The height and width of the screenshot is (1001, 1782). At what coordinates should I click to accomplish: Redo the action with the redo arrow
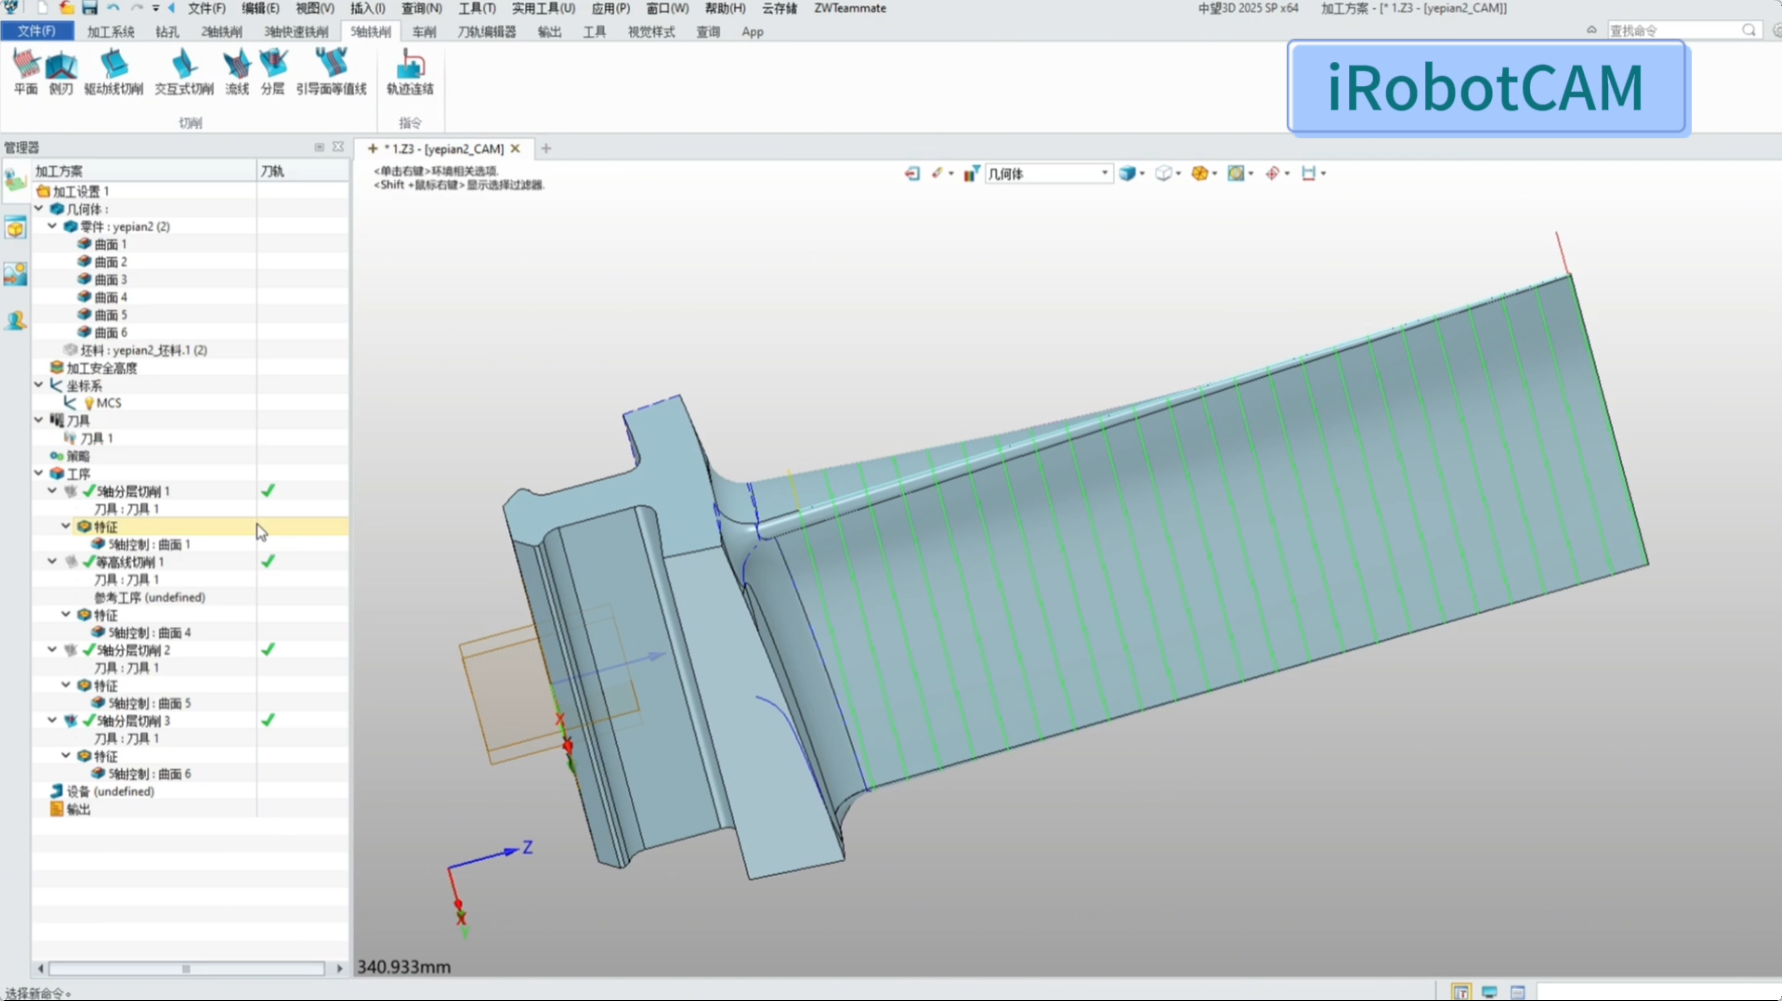click(136, 8)
